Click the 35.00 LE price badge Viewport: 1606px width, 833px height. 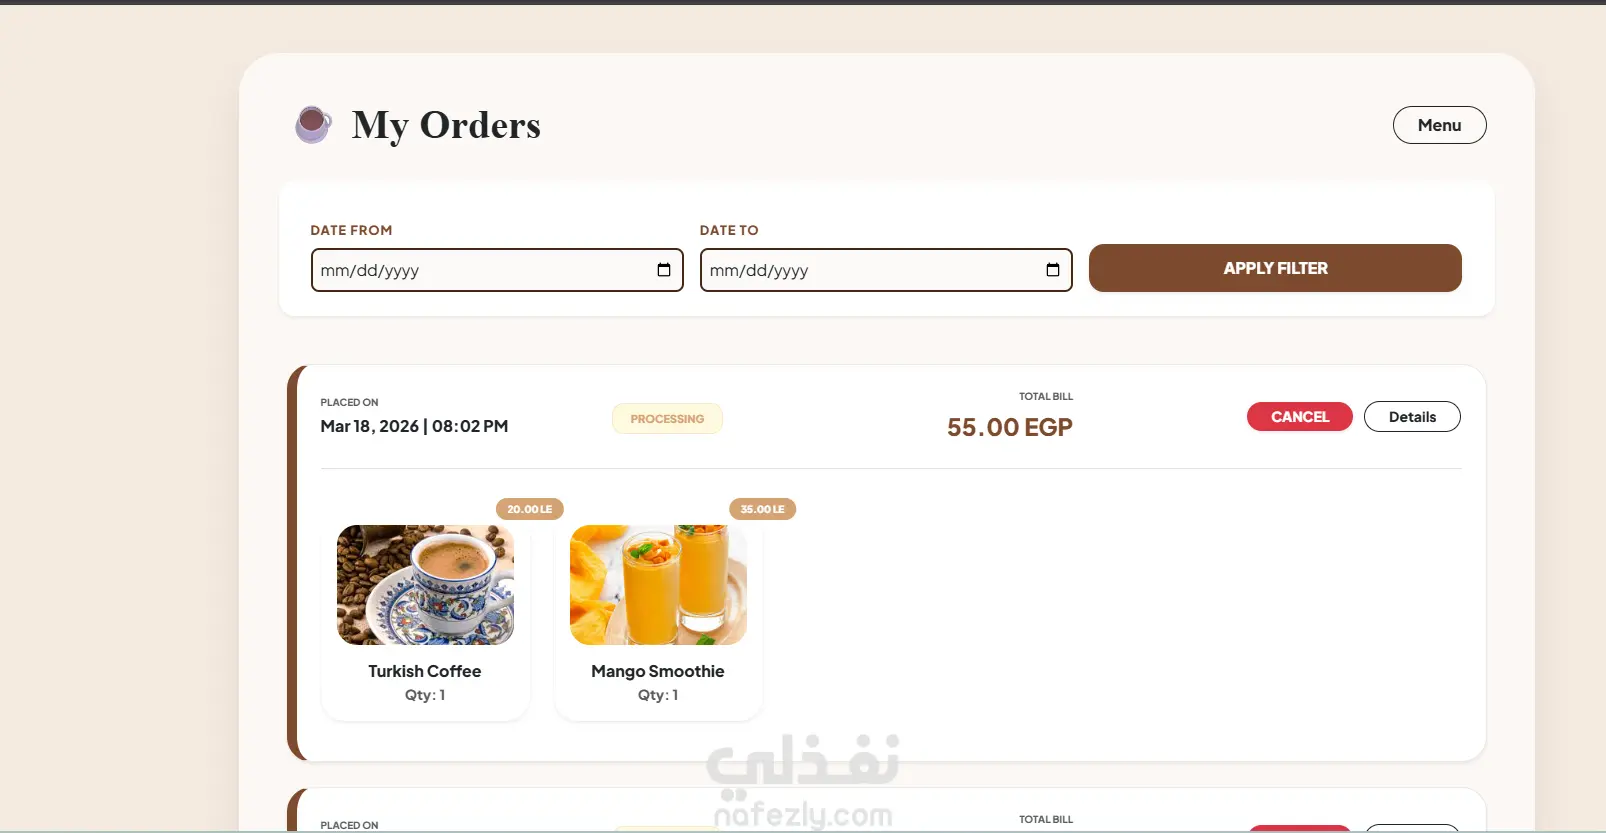762,509
